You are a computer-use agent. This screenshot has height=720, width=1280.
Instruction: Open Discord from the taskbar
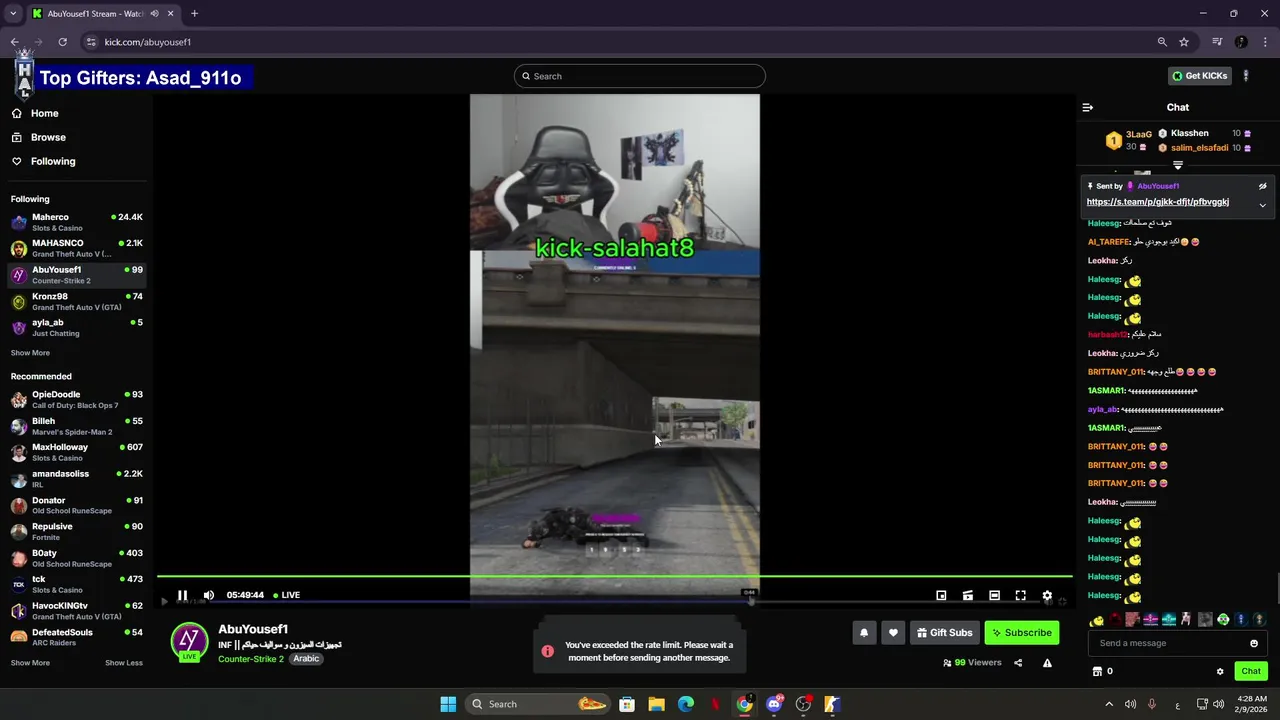coord(774,704)
